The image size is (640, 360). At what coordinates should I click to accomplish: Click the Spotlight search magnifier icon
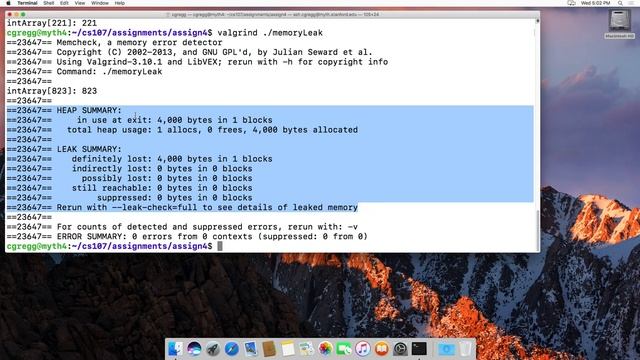coord(620,3)
